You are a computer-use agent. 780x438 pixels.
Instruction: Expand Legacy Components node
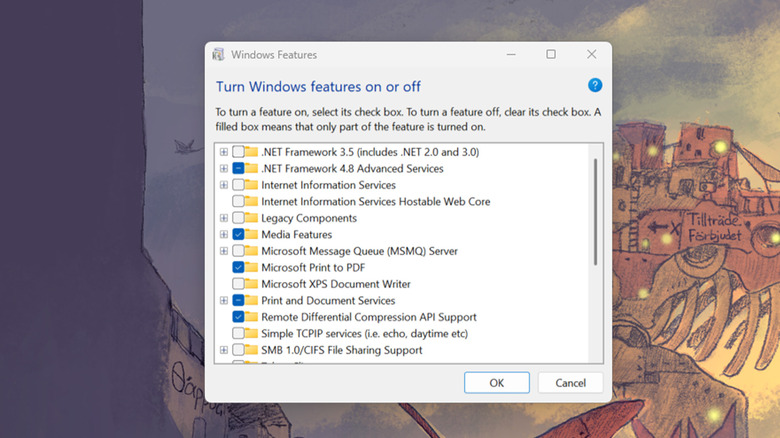click(x=224, y=218)
